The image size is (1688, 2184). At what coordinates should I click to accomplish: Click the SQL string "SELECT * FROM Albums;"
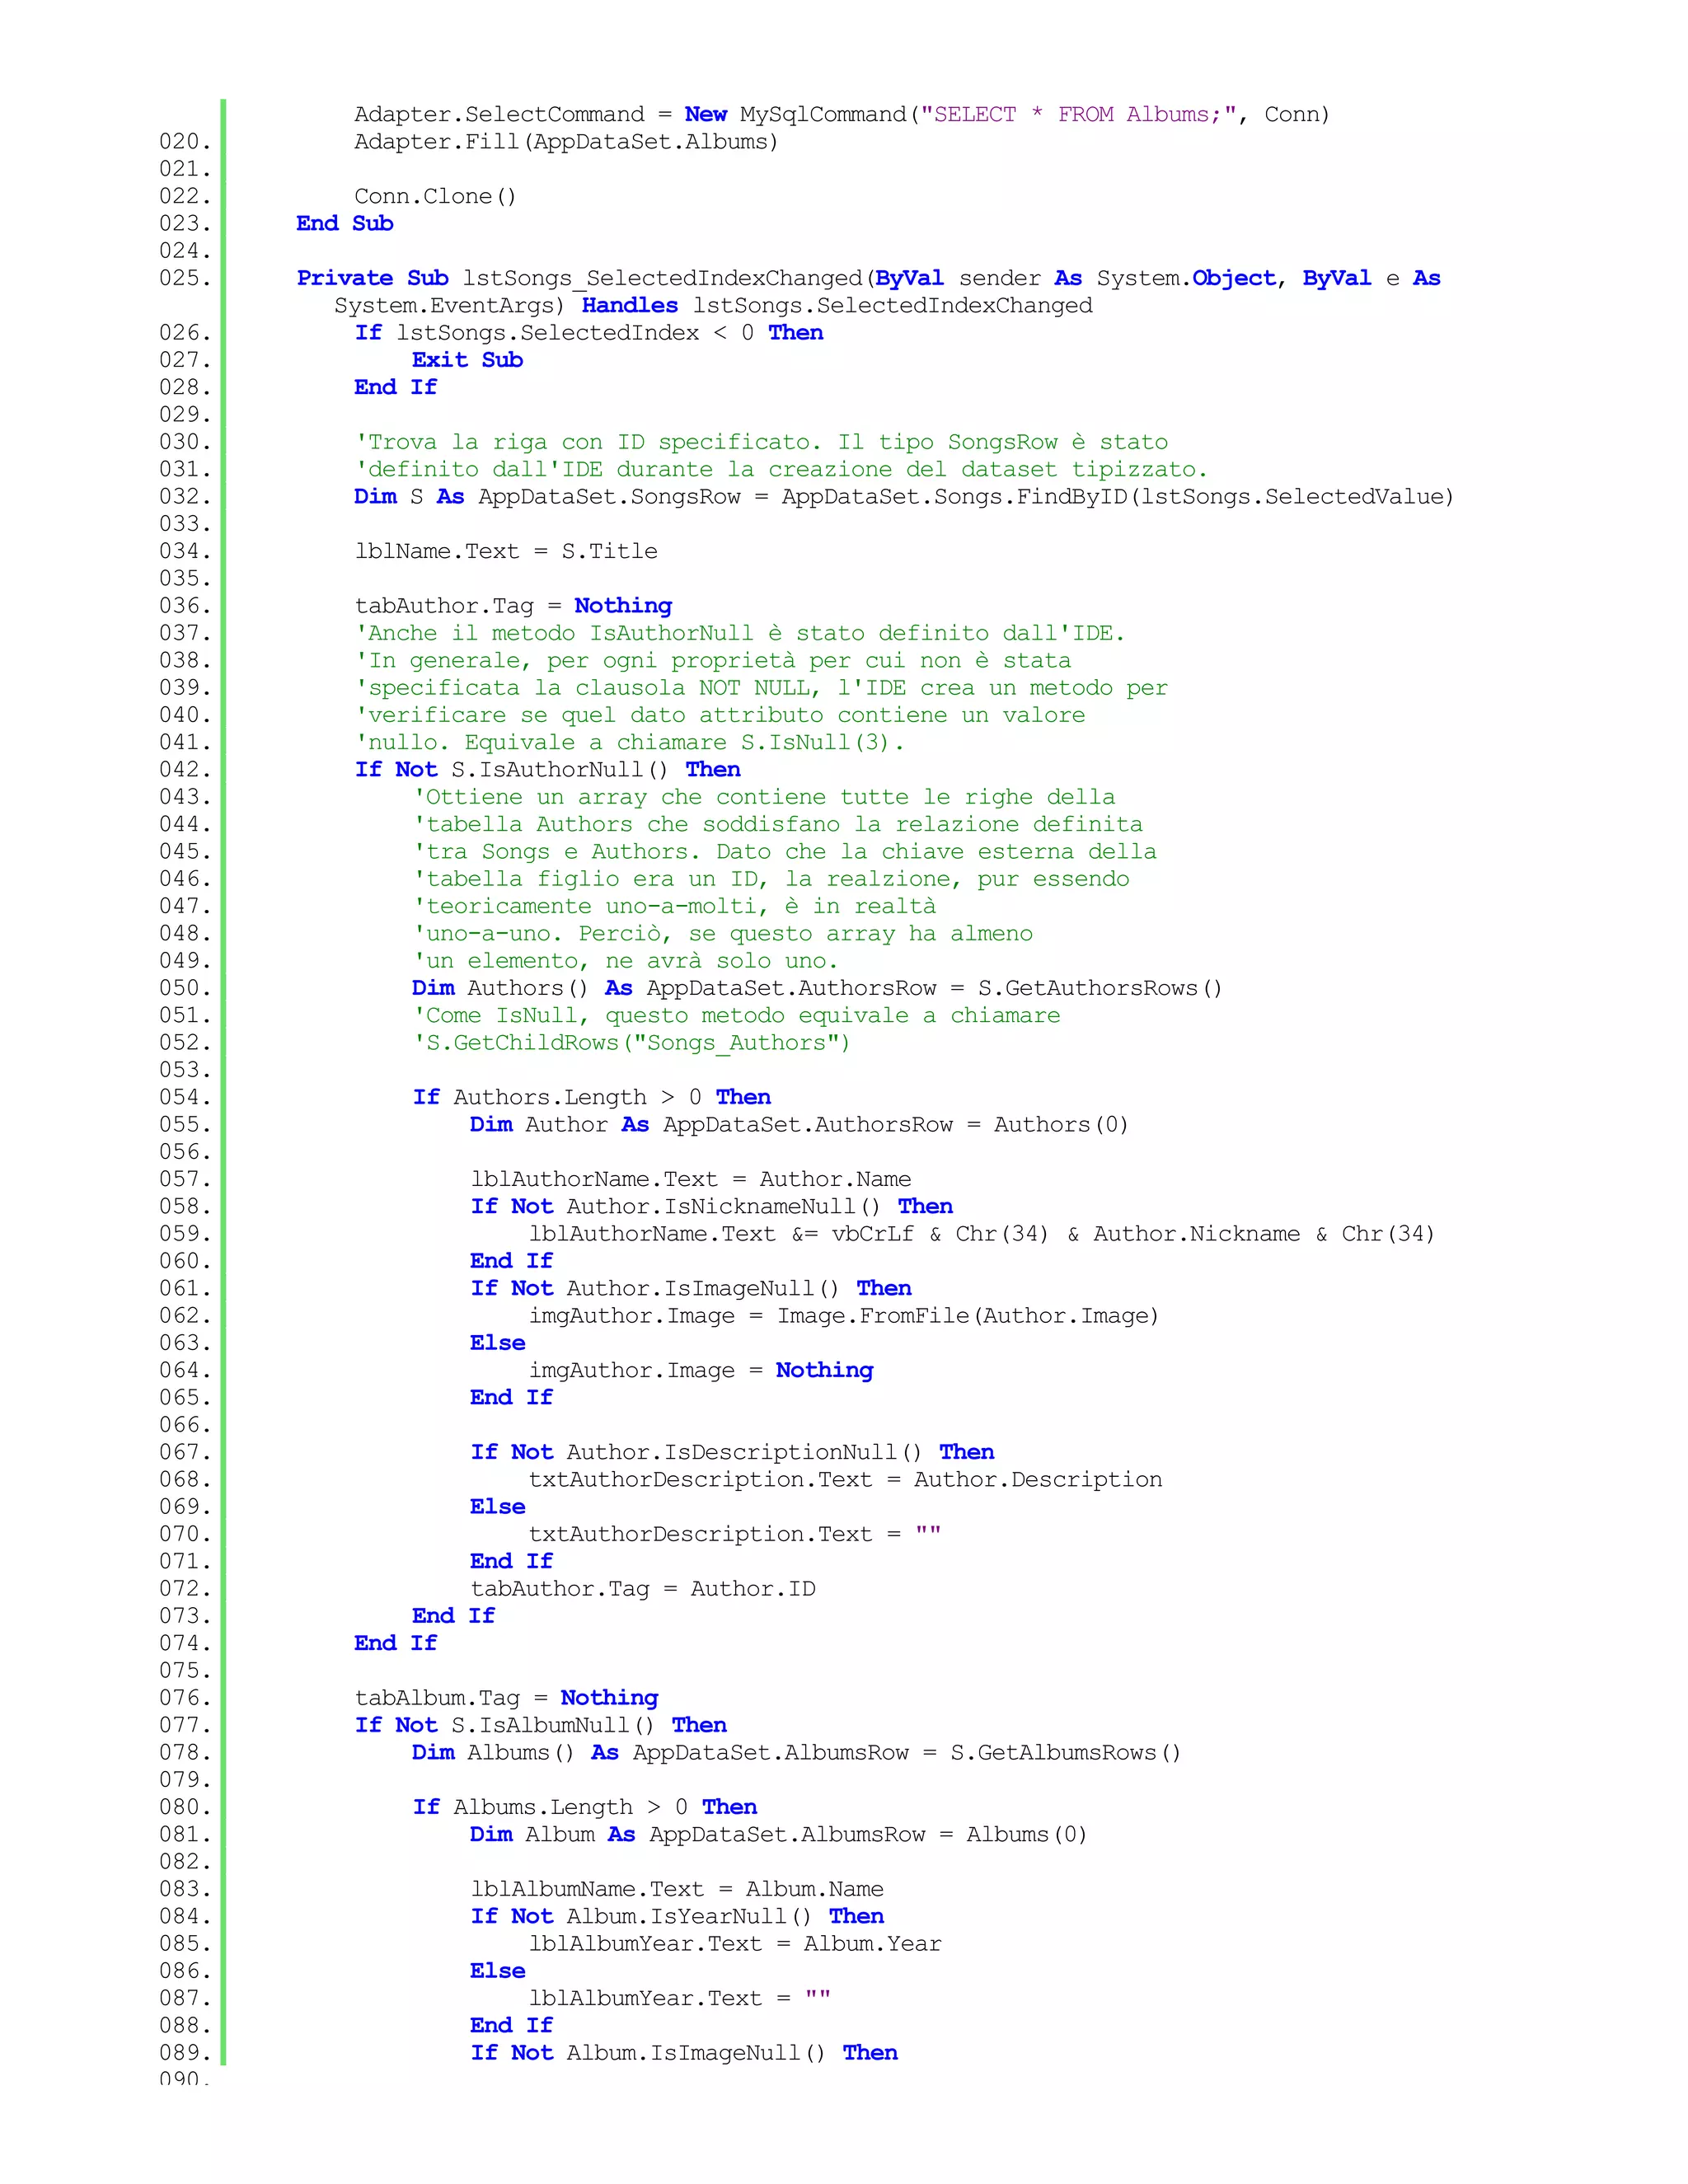coord(1078,114)
